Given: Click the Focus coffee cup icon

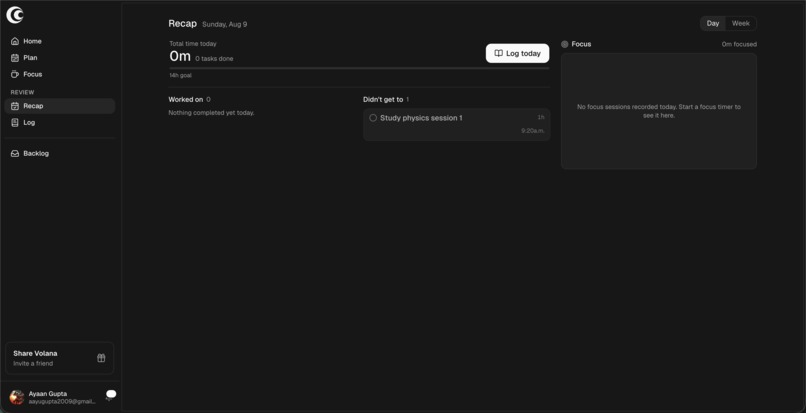Looking at the screenshot, I should click(x=15, y=74).
